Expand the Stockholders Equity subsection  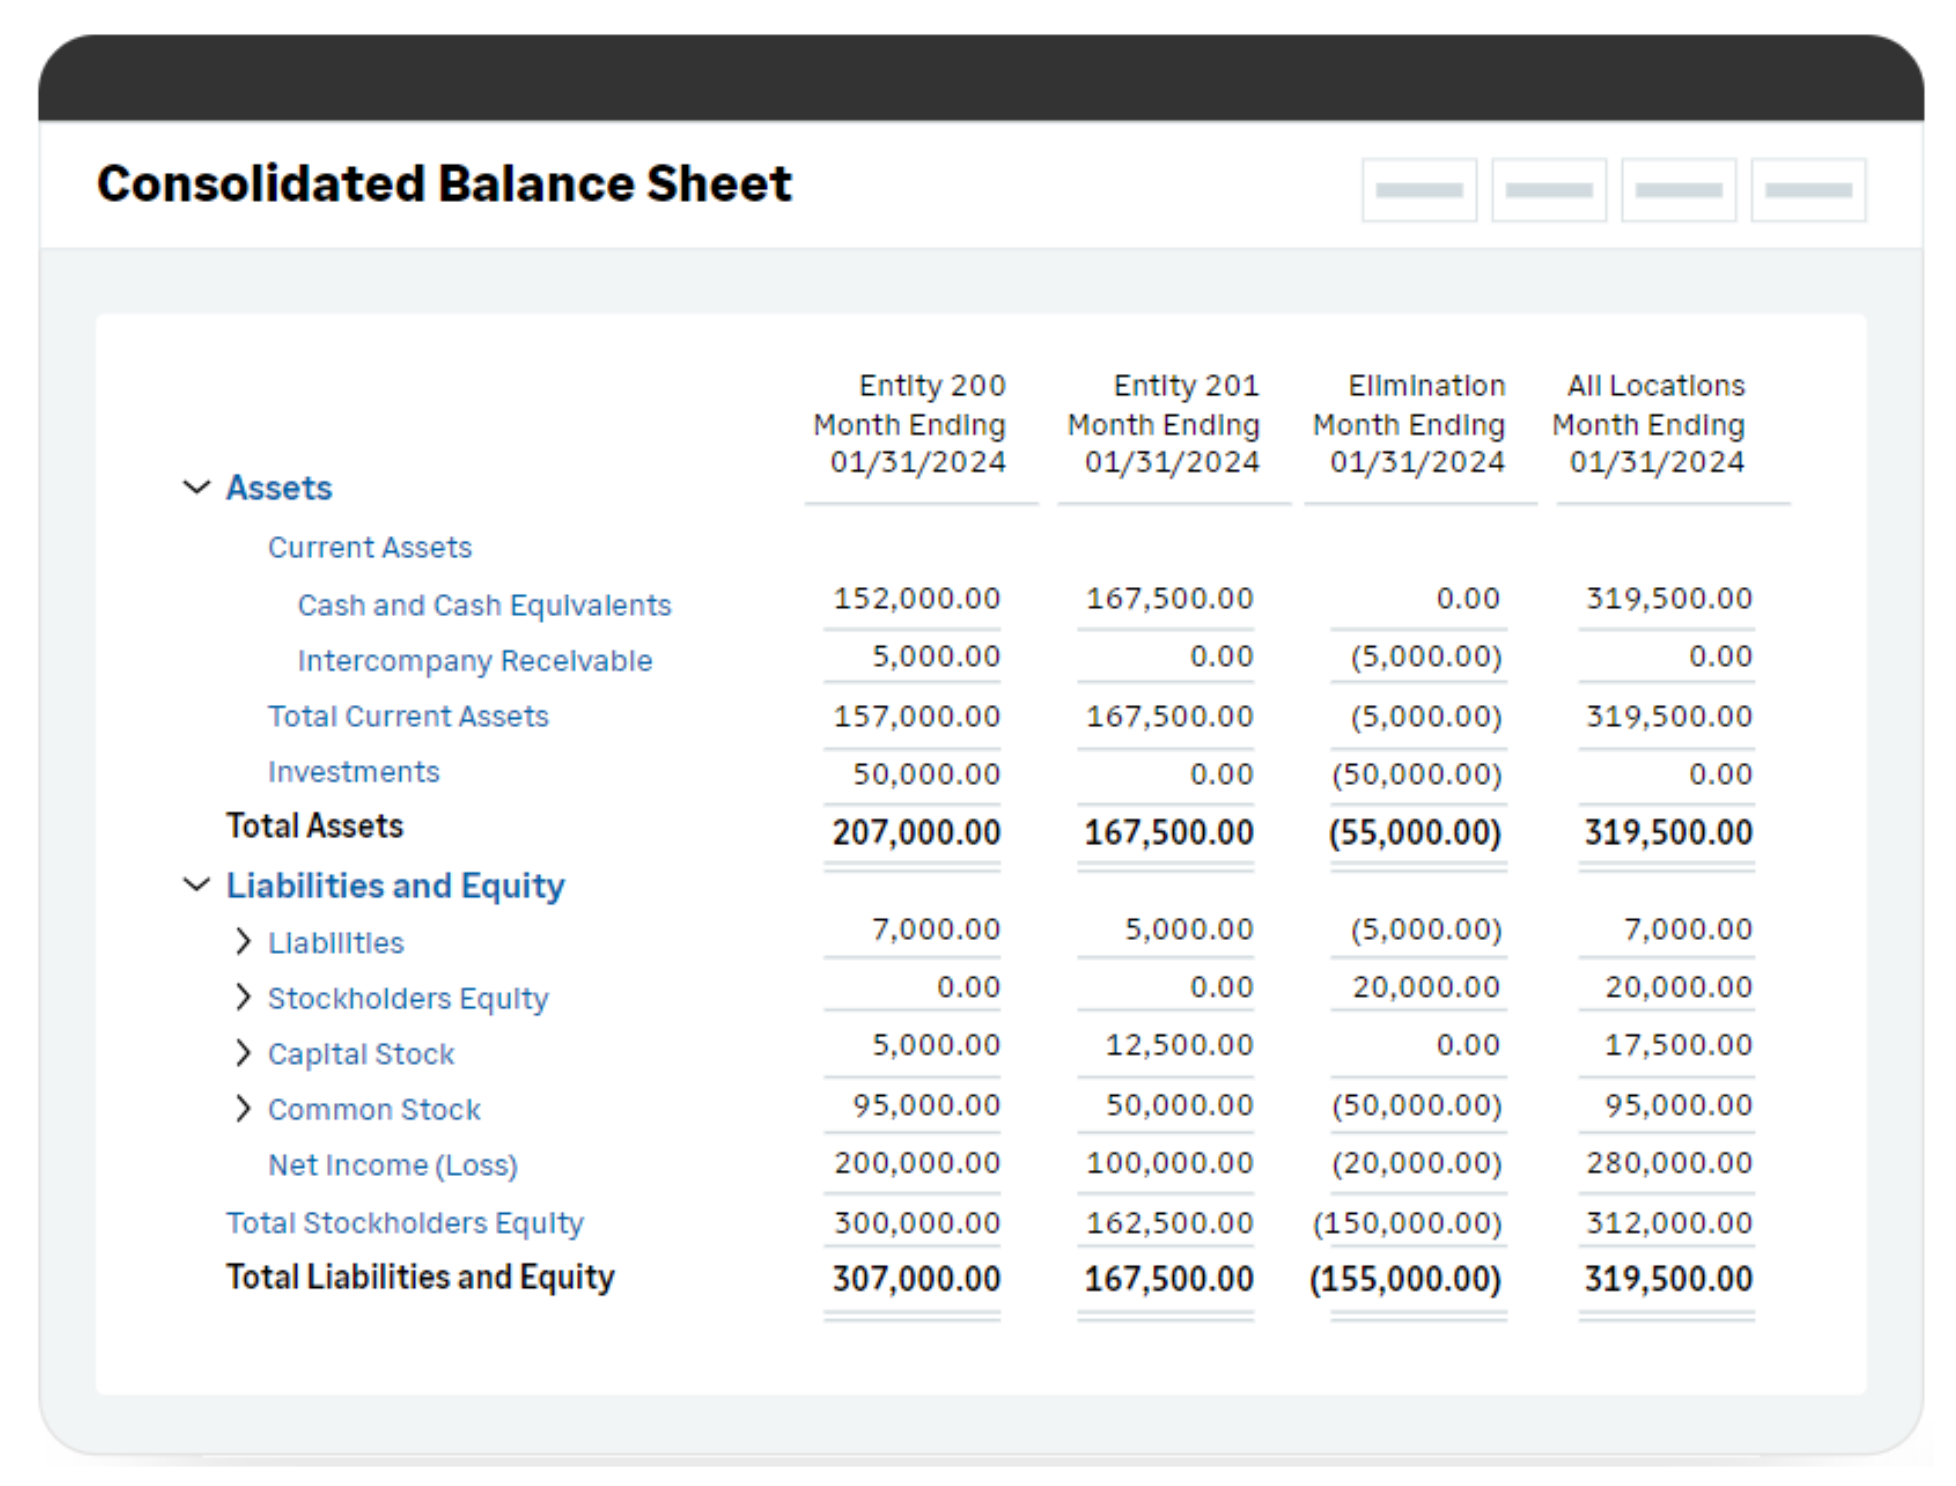[x=243, y=996]
